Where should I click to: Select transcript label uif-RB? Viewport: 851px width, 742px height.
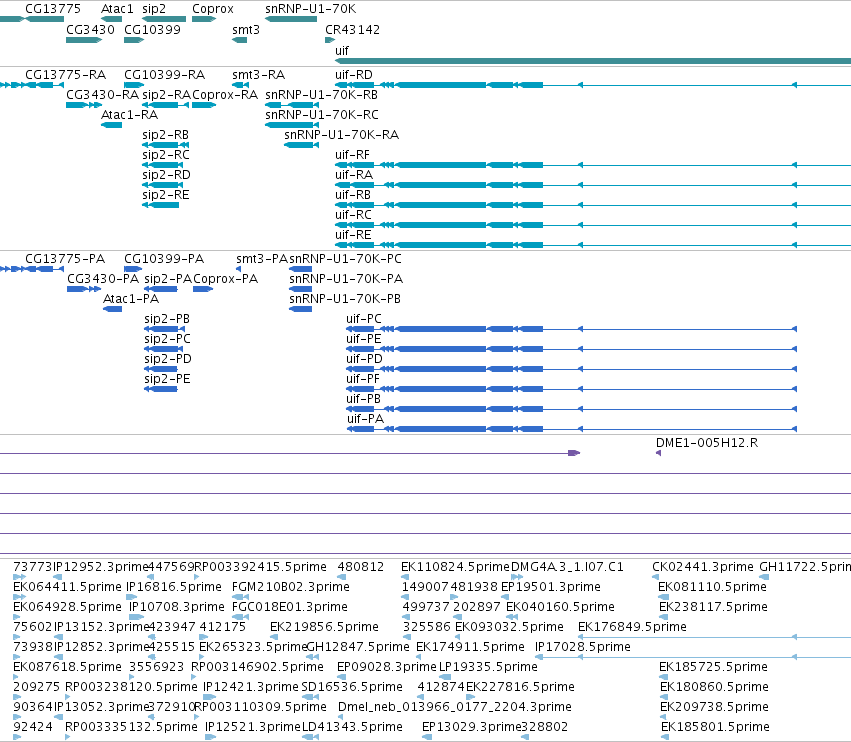[x=353, y=195]
